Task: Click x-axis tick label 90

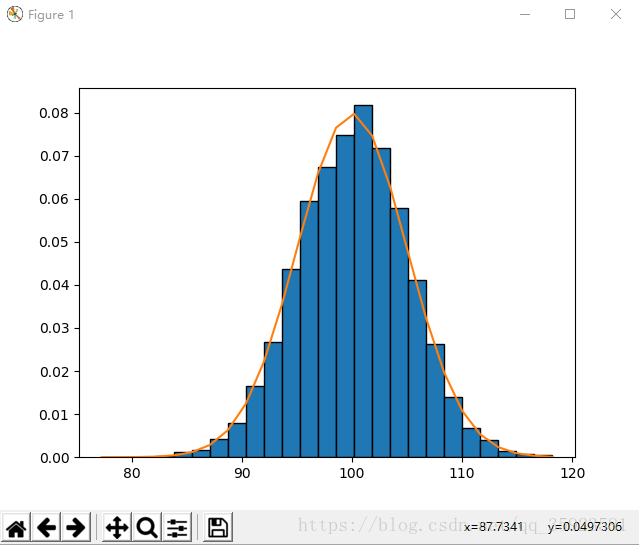Action: pyautogui.click(x=242, y=473)
